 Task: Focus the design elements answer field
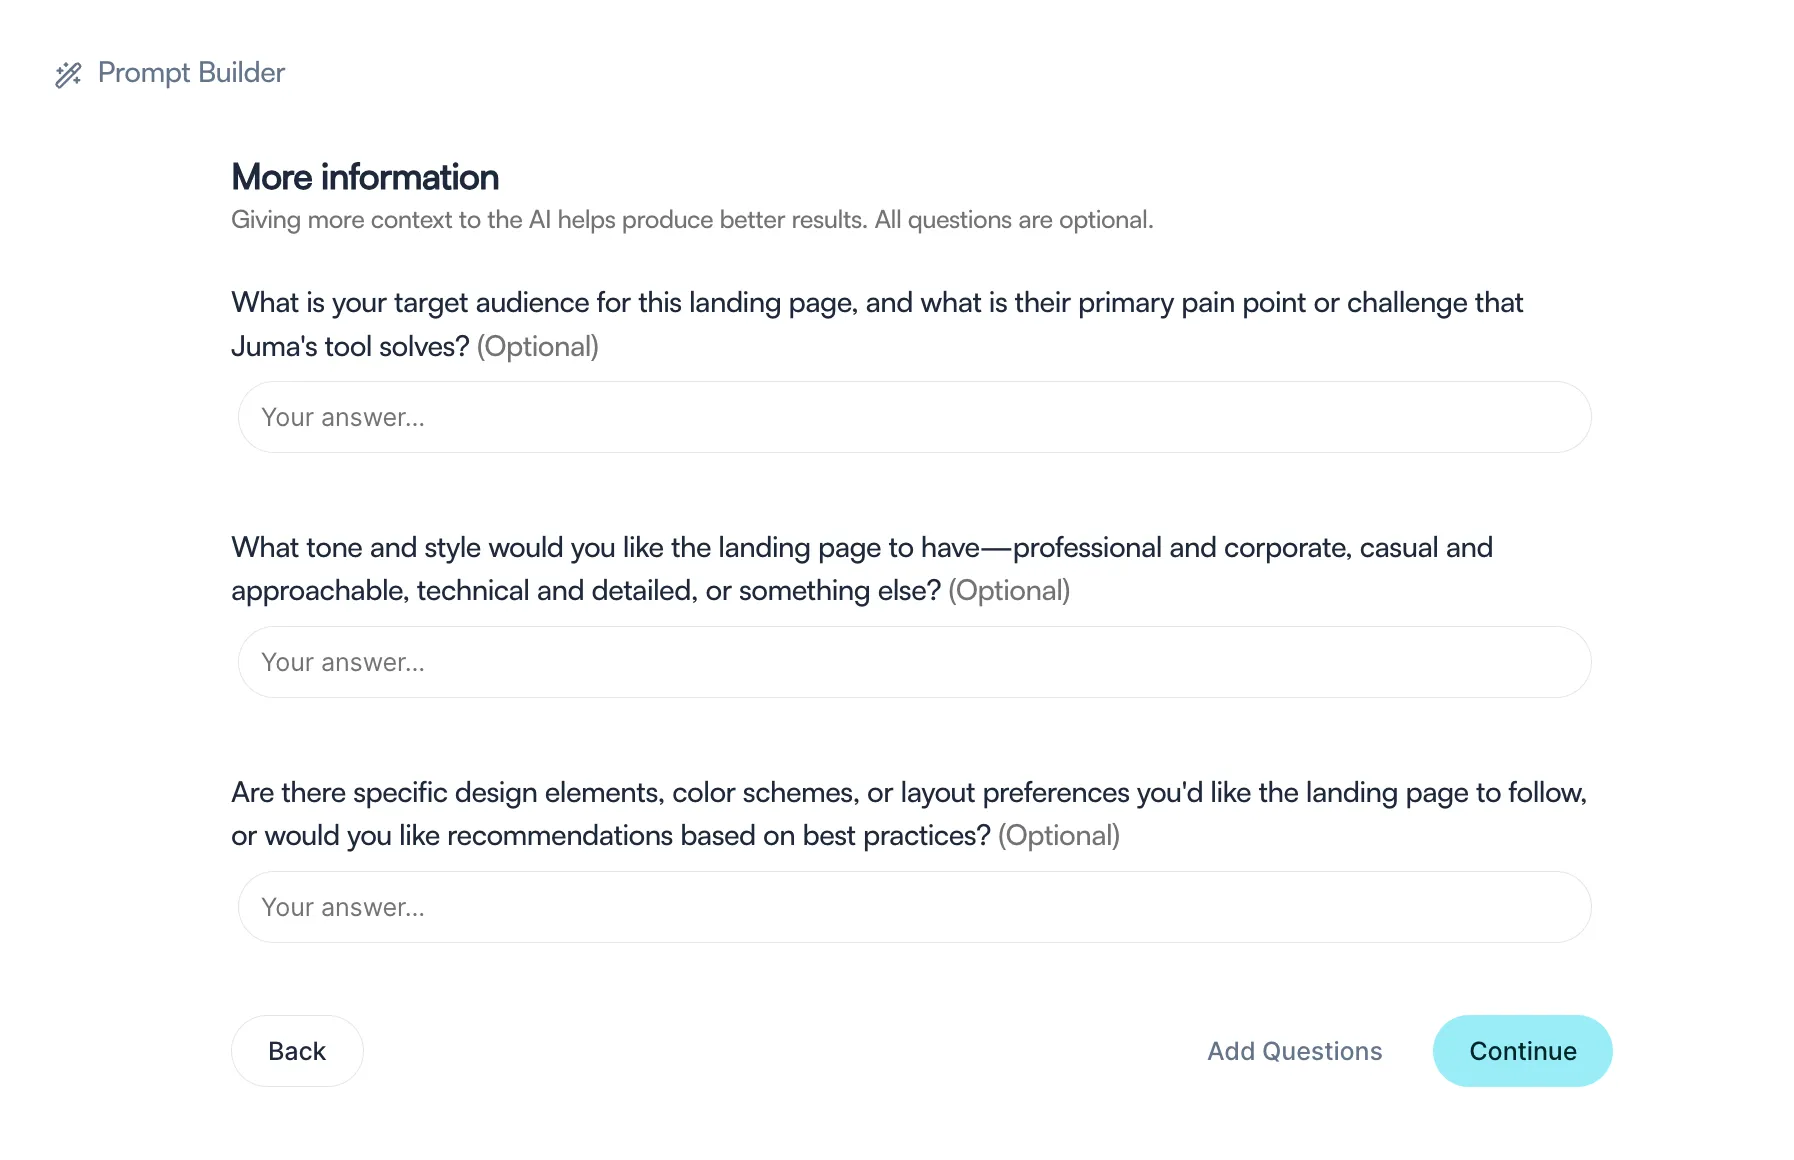pos(914,907)
